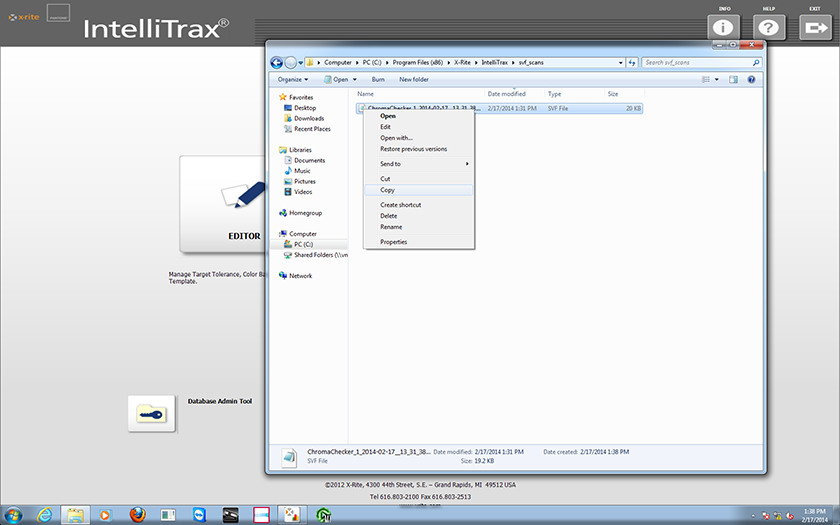
Task: Click the Open toolbar button
Action: click(x=336, y=79)
